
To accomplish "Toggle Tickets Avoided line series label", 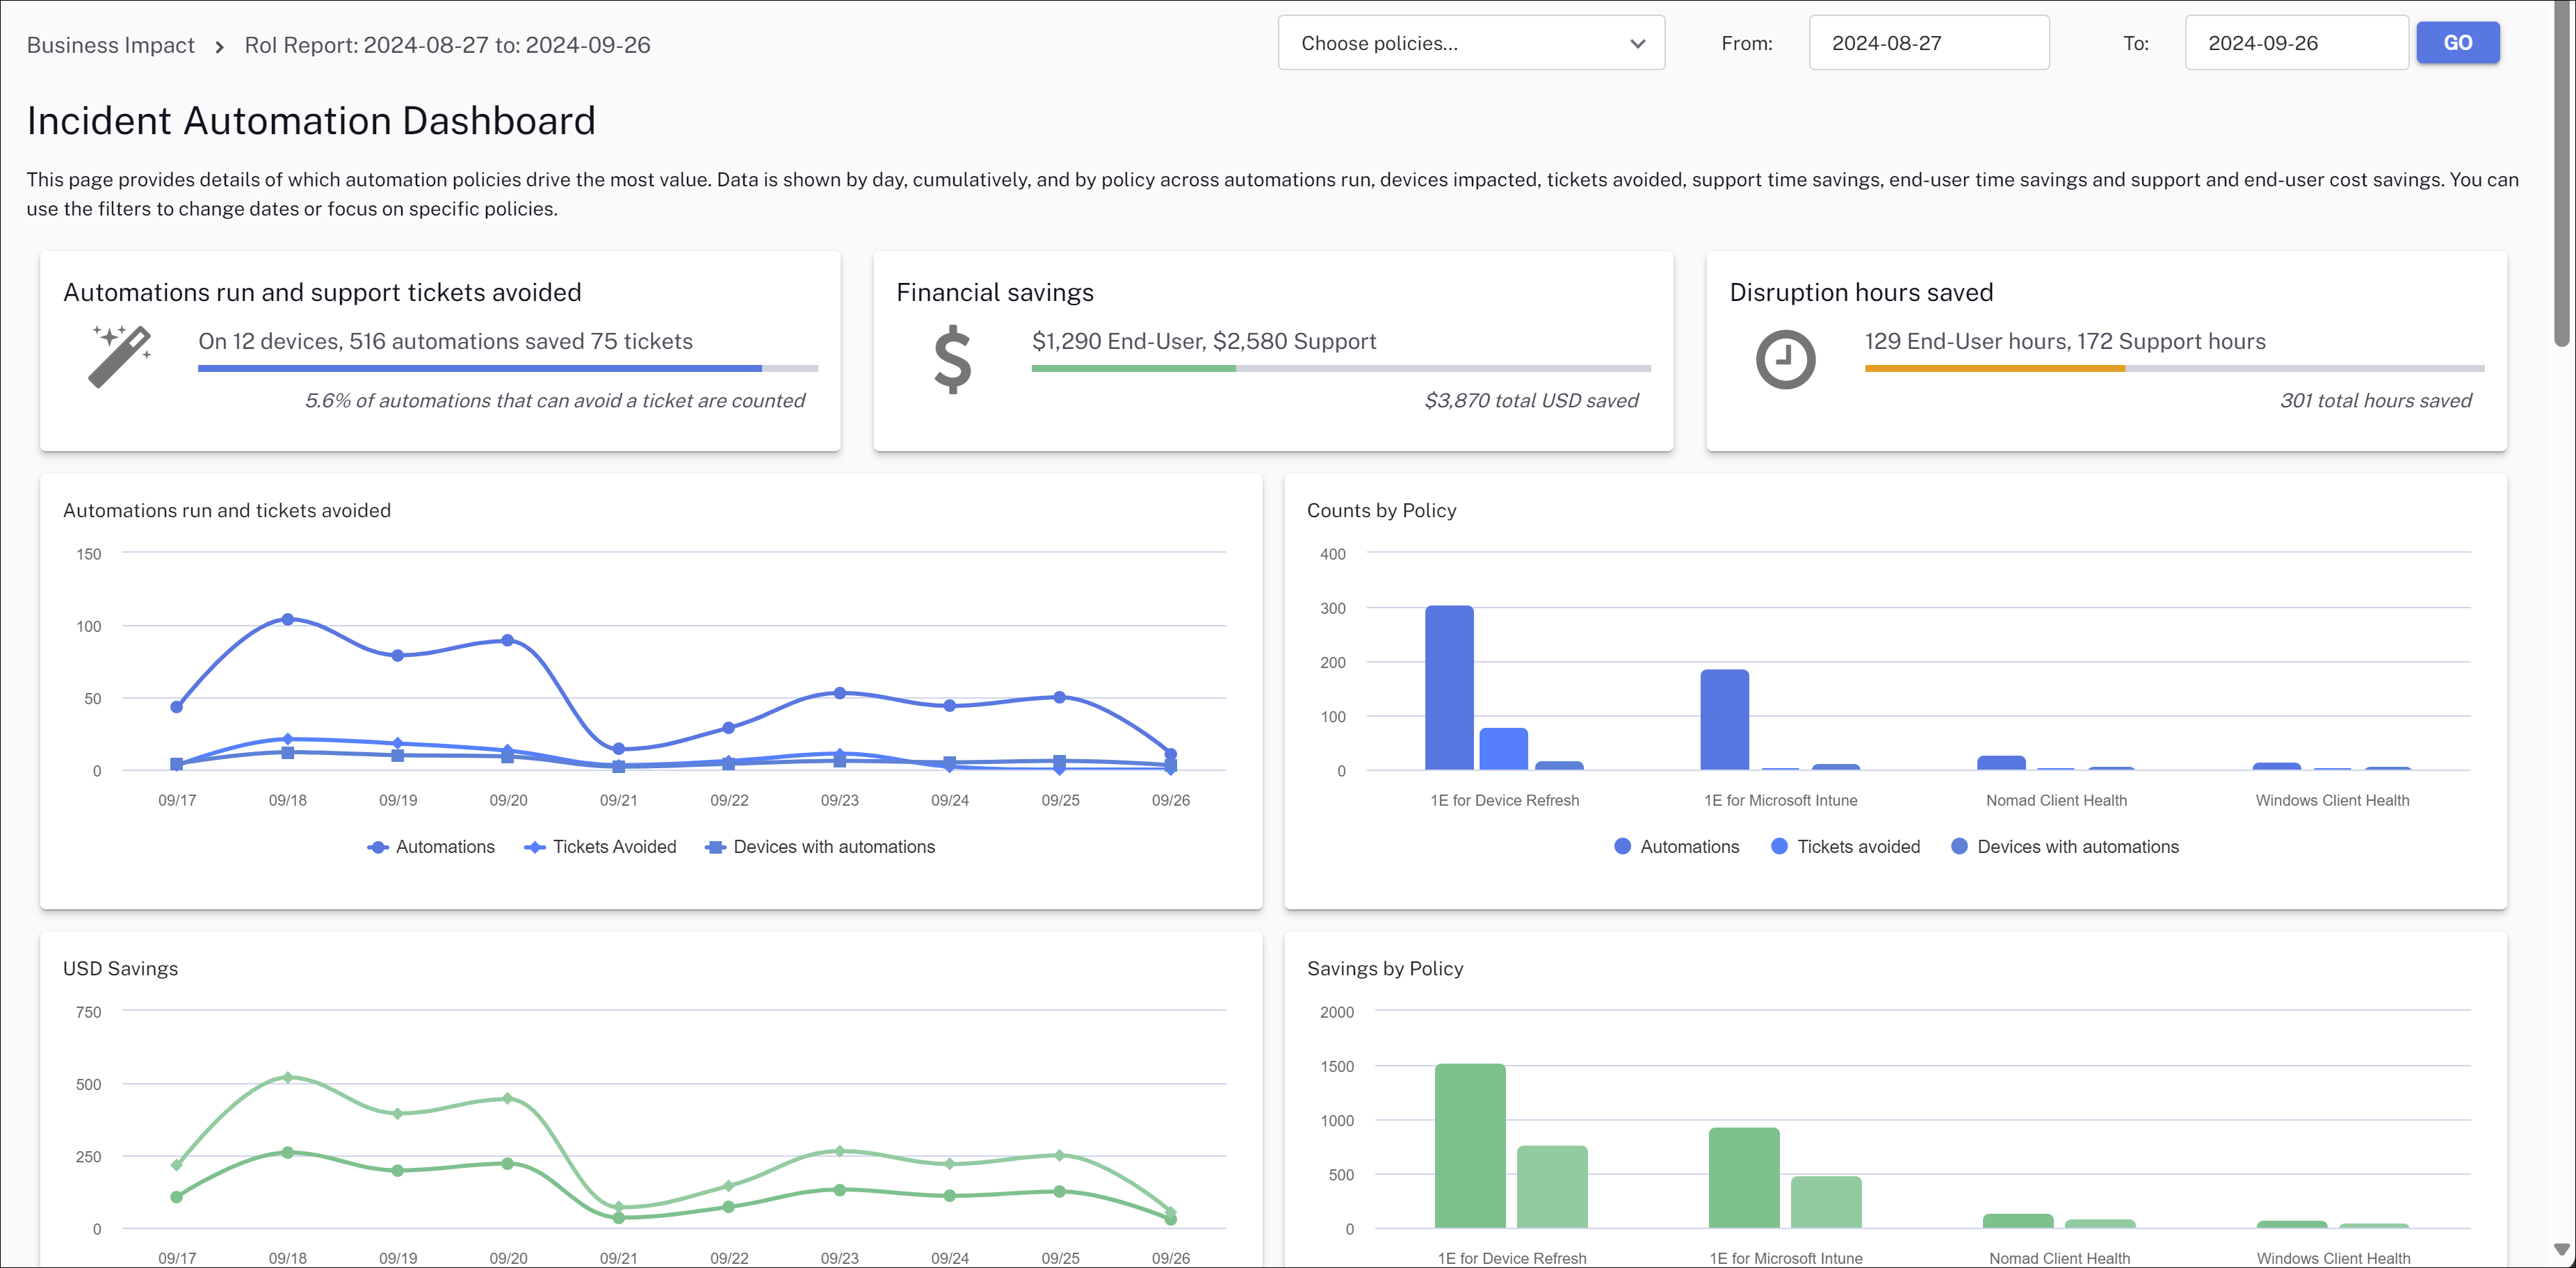I will [x=614, y=847].
